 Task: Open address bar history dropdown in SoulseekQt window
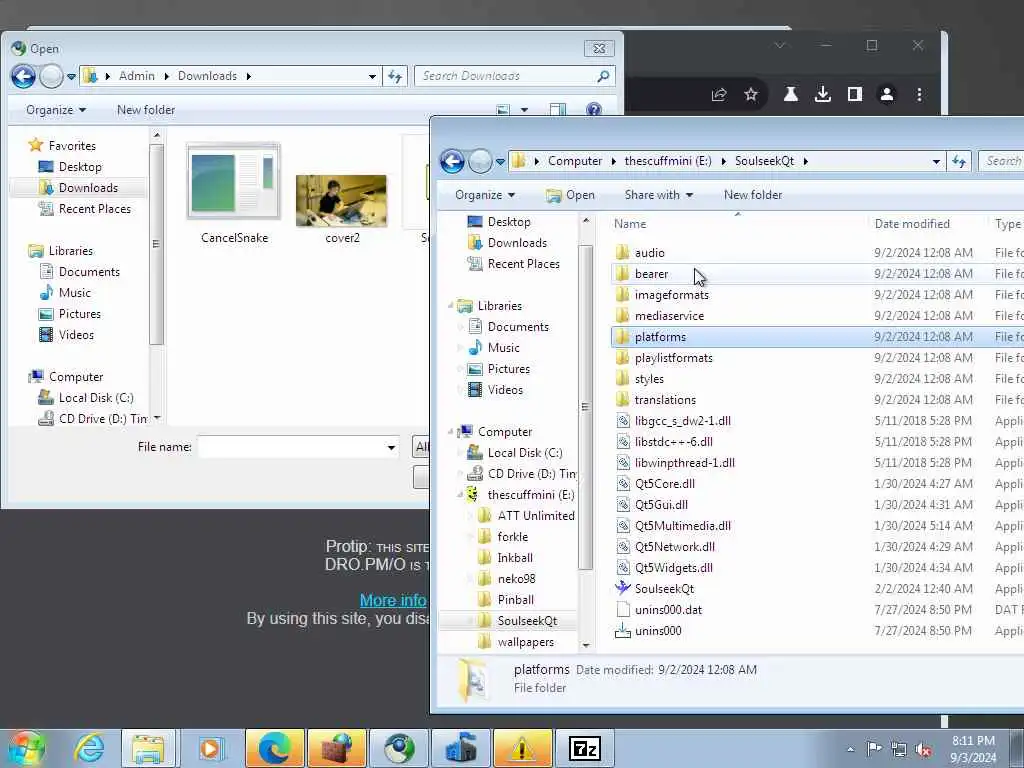click(936, 161)
